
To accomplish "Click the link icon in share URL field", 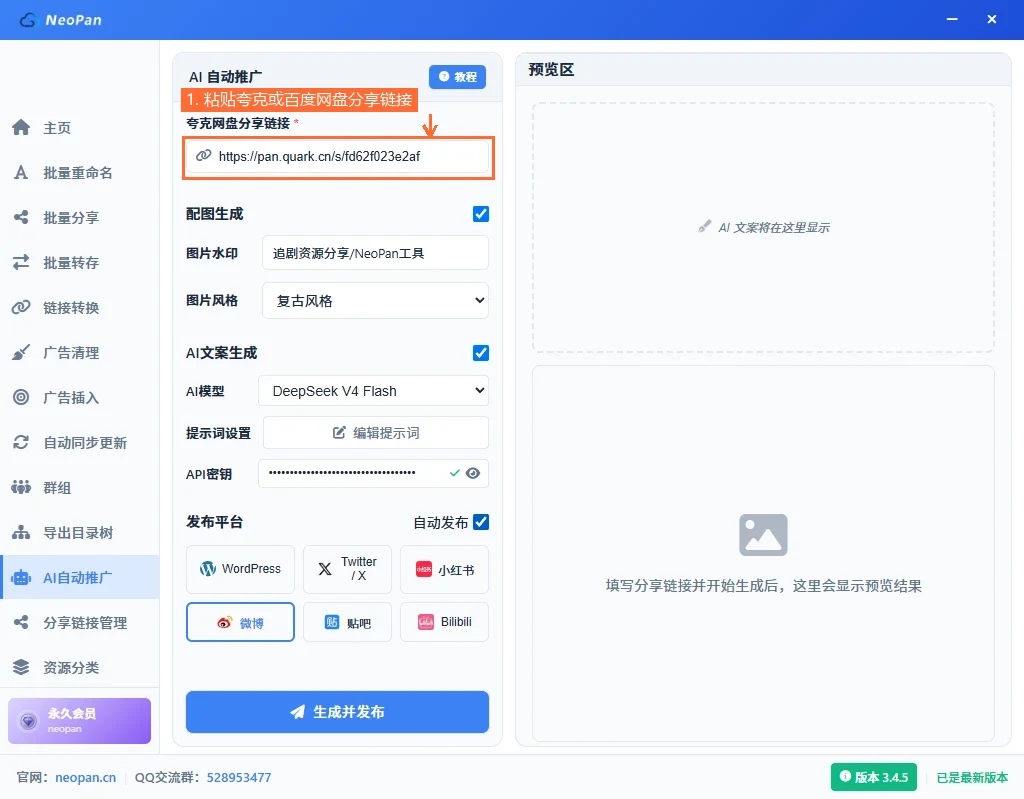I will click(204, 155).
